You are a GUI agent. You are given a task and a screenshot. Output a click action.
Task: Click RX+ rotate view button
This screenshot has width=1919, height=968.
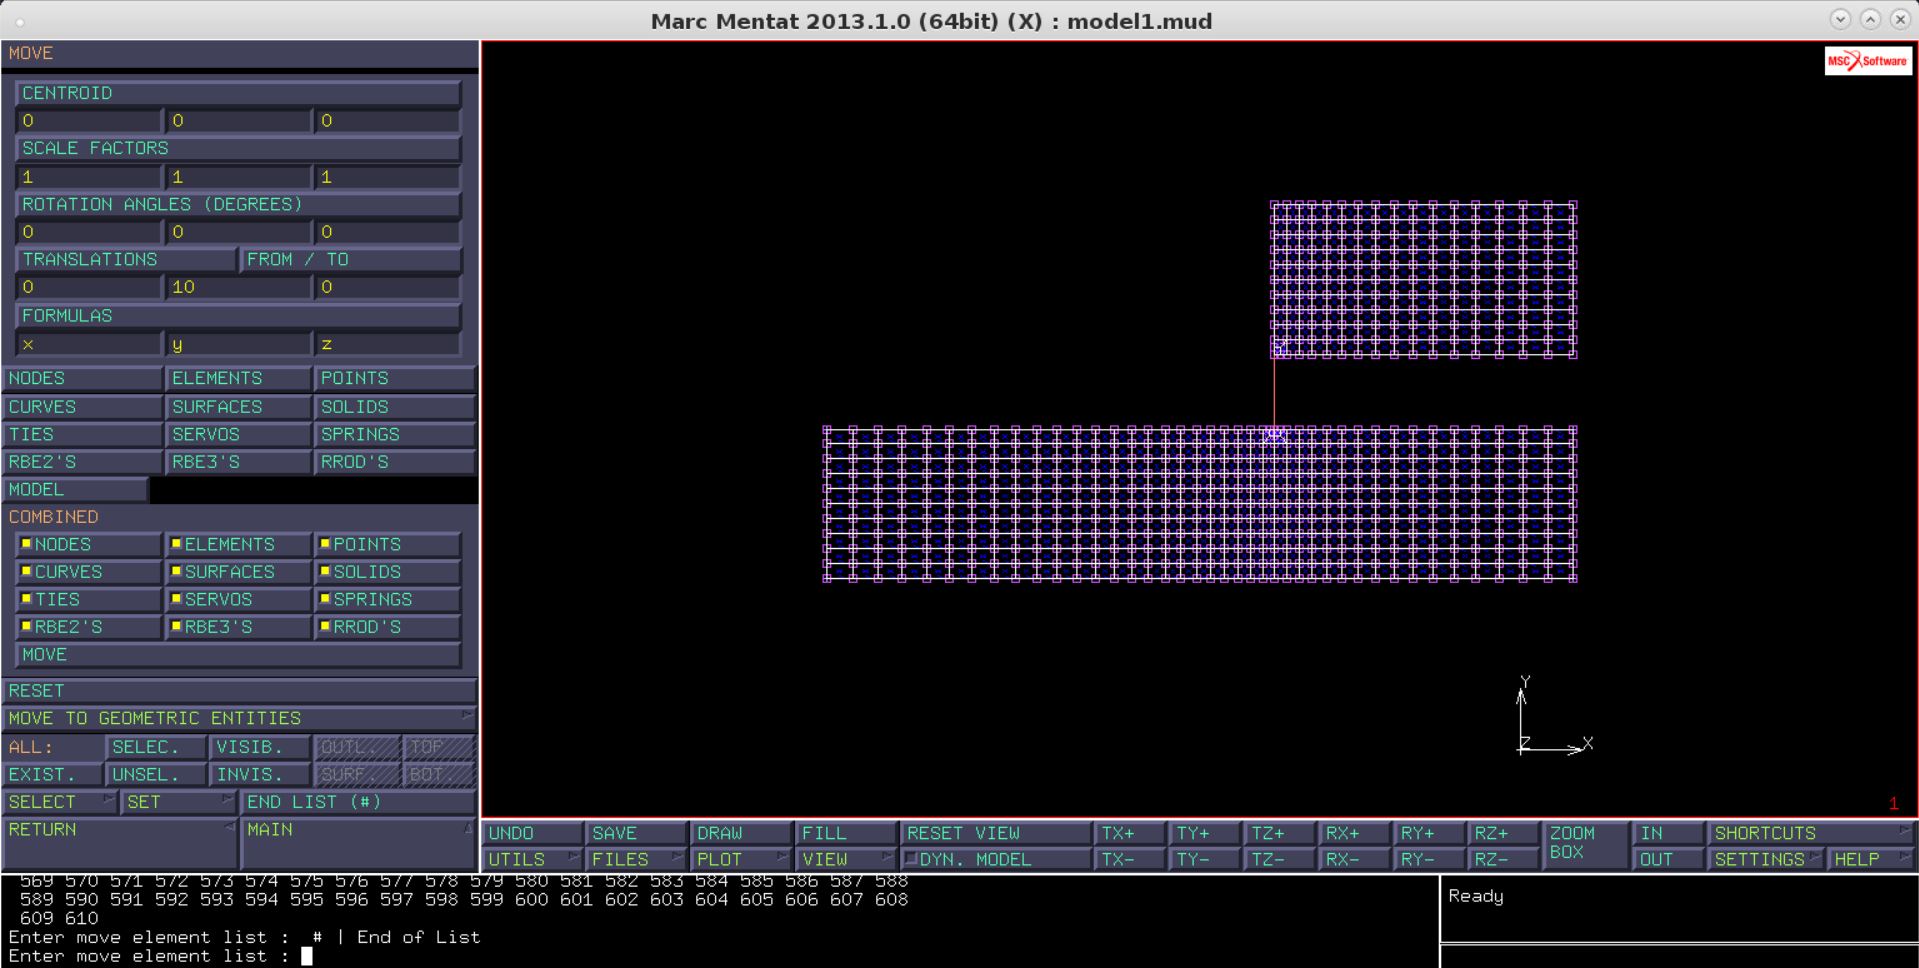[x=1354, y=833]
